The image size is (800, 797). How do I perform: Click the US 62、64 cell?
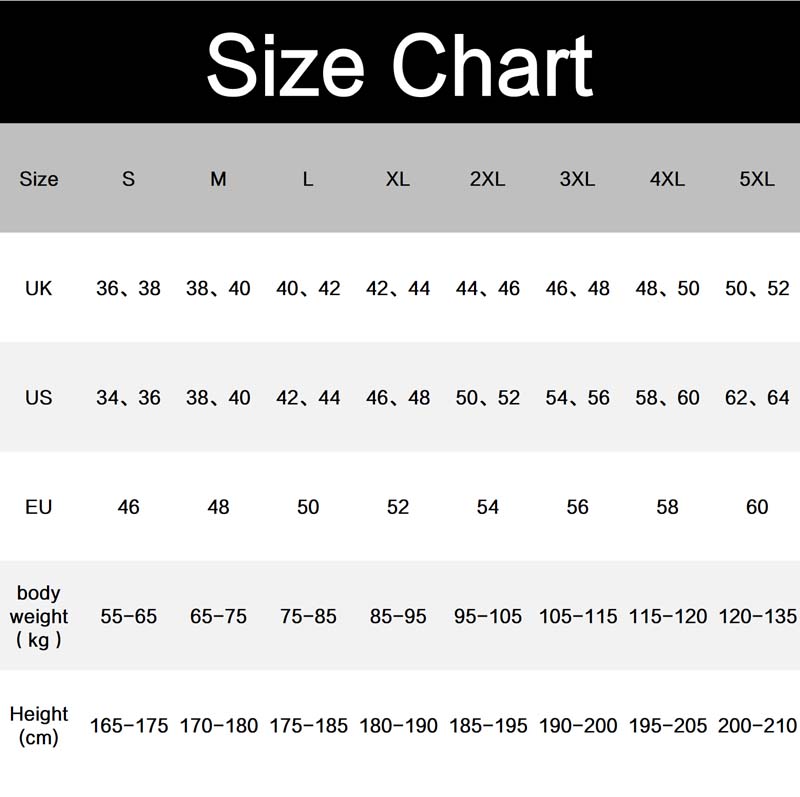coord(757,398)
